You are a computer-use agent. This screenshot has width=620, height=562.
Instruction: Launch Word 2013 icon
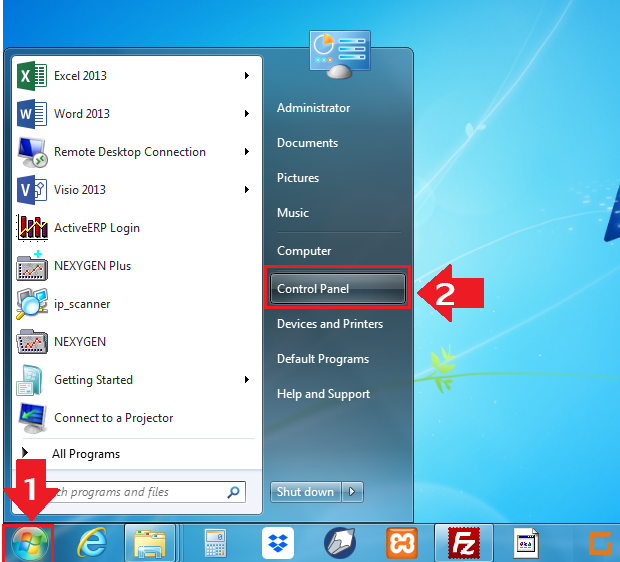point(32,114)
